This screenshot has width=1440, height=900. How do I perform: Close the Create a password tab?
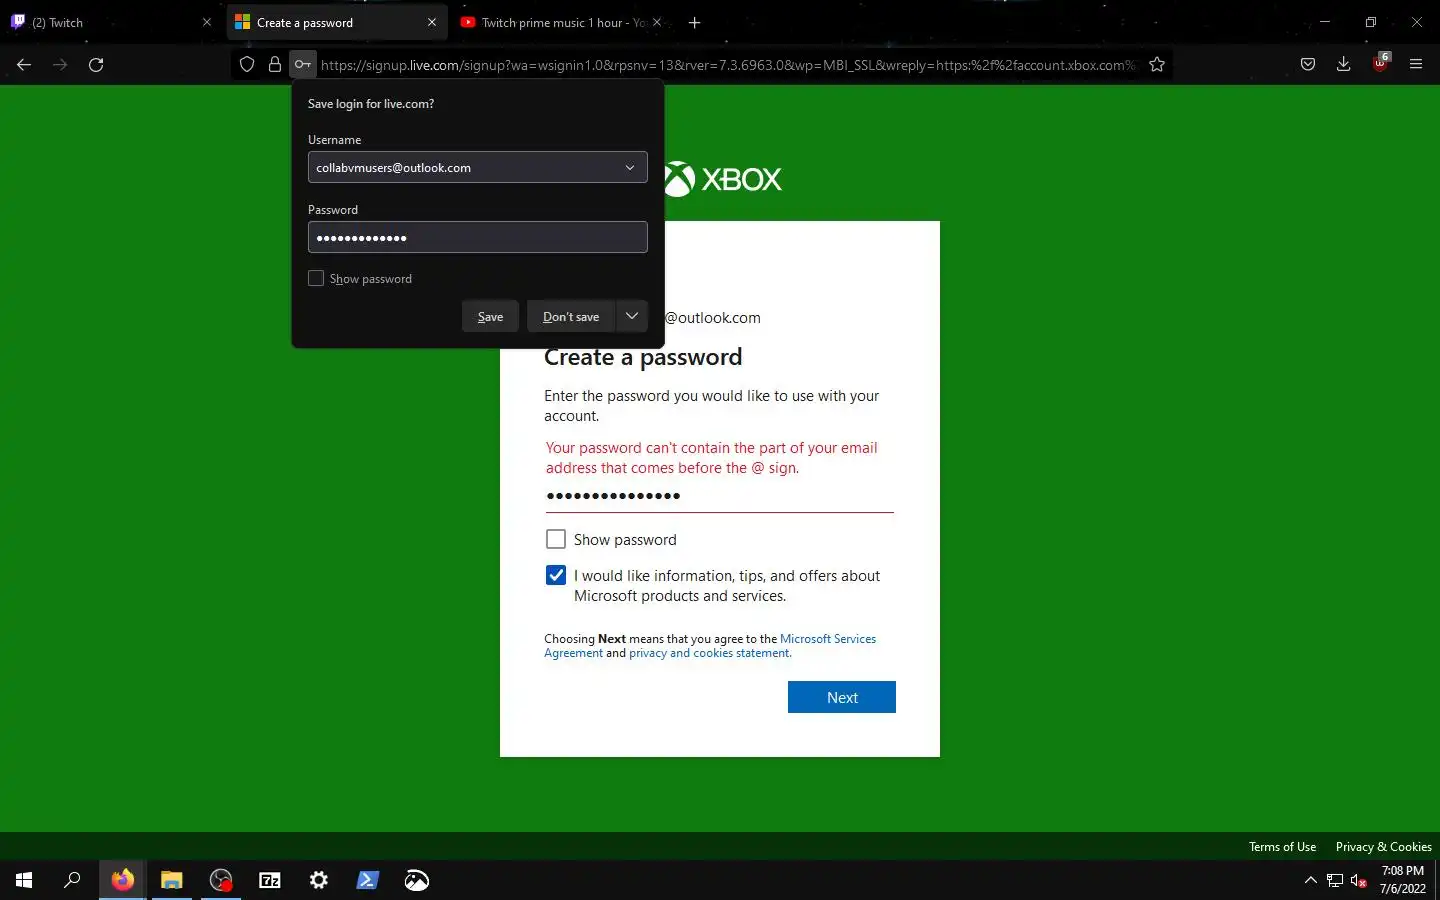pos(432,22)
